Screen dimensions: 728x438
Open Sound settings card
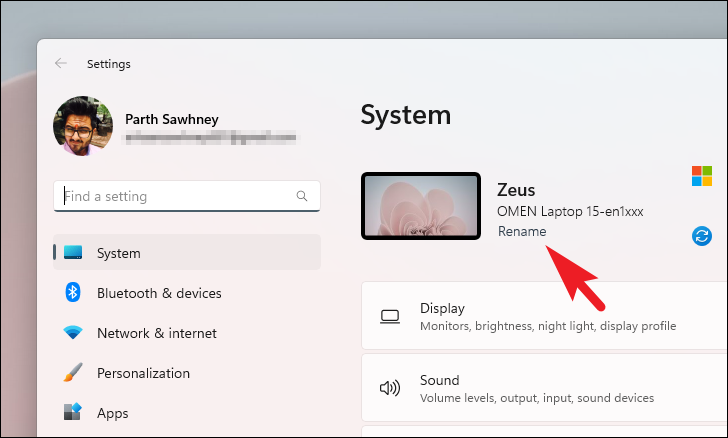pyautogui.click(x=544, y=388)
